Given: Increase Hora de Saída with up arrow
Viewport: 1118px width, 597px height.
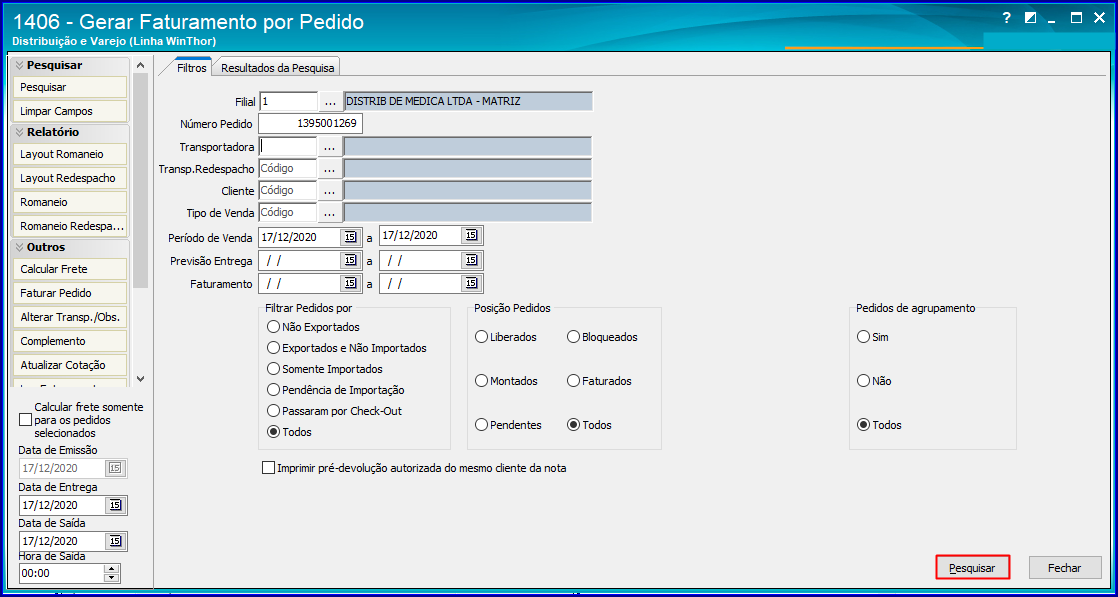Looking at the screenshot, I should 112,569.
